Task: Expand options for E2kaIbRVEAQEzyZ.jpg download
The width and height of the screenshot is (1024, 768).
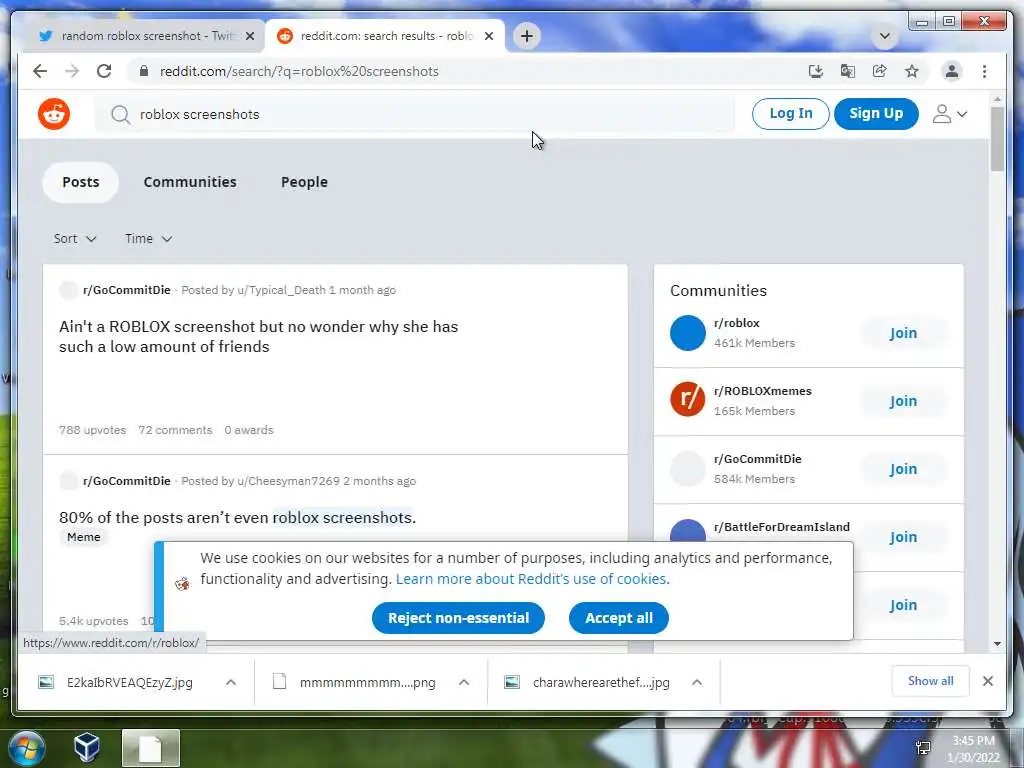Action: pyautogui.click(x=231, y=682)
